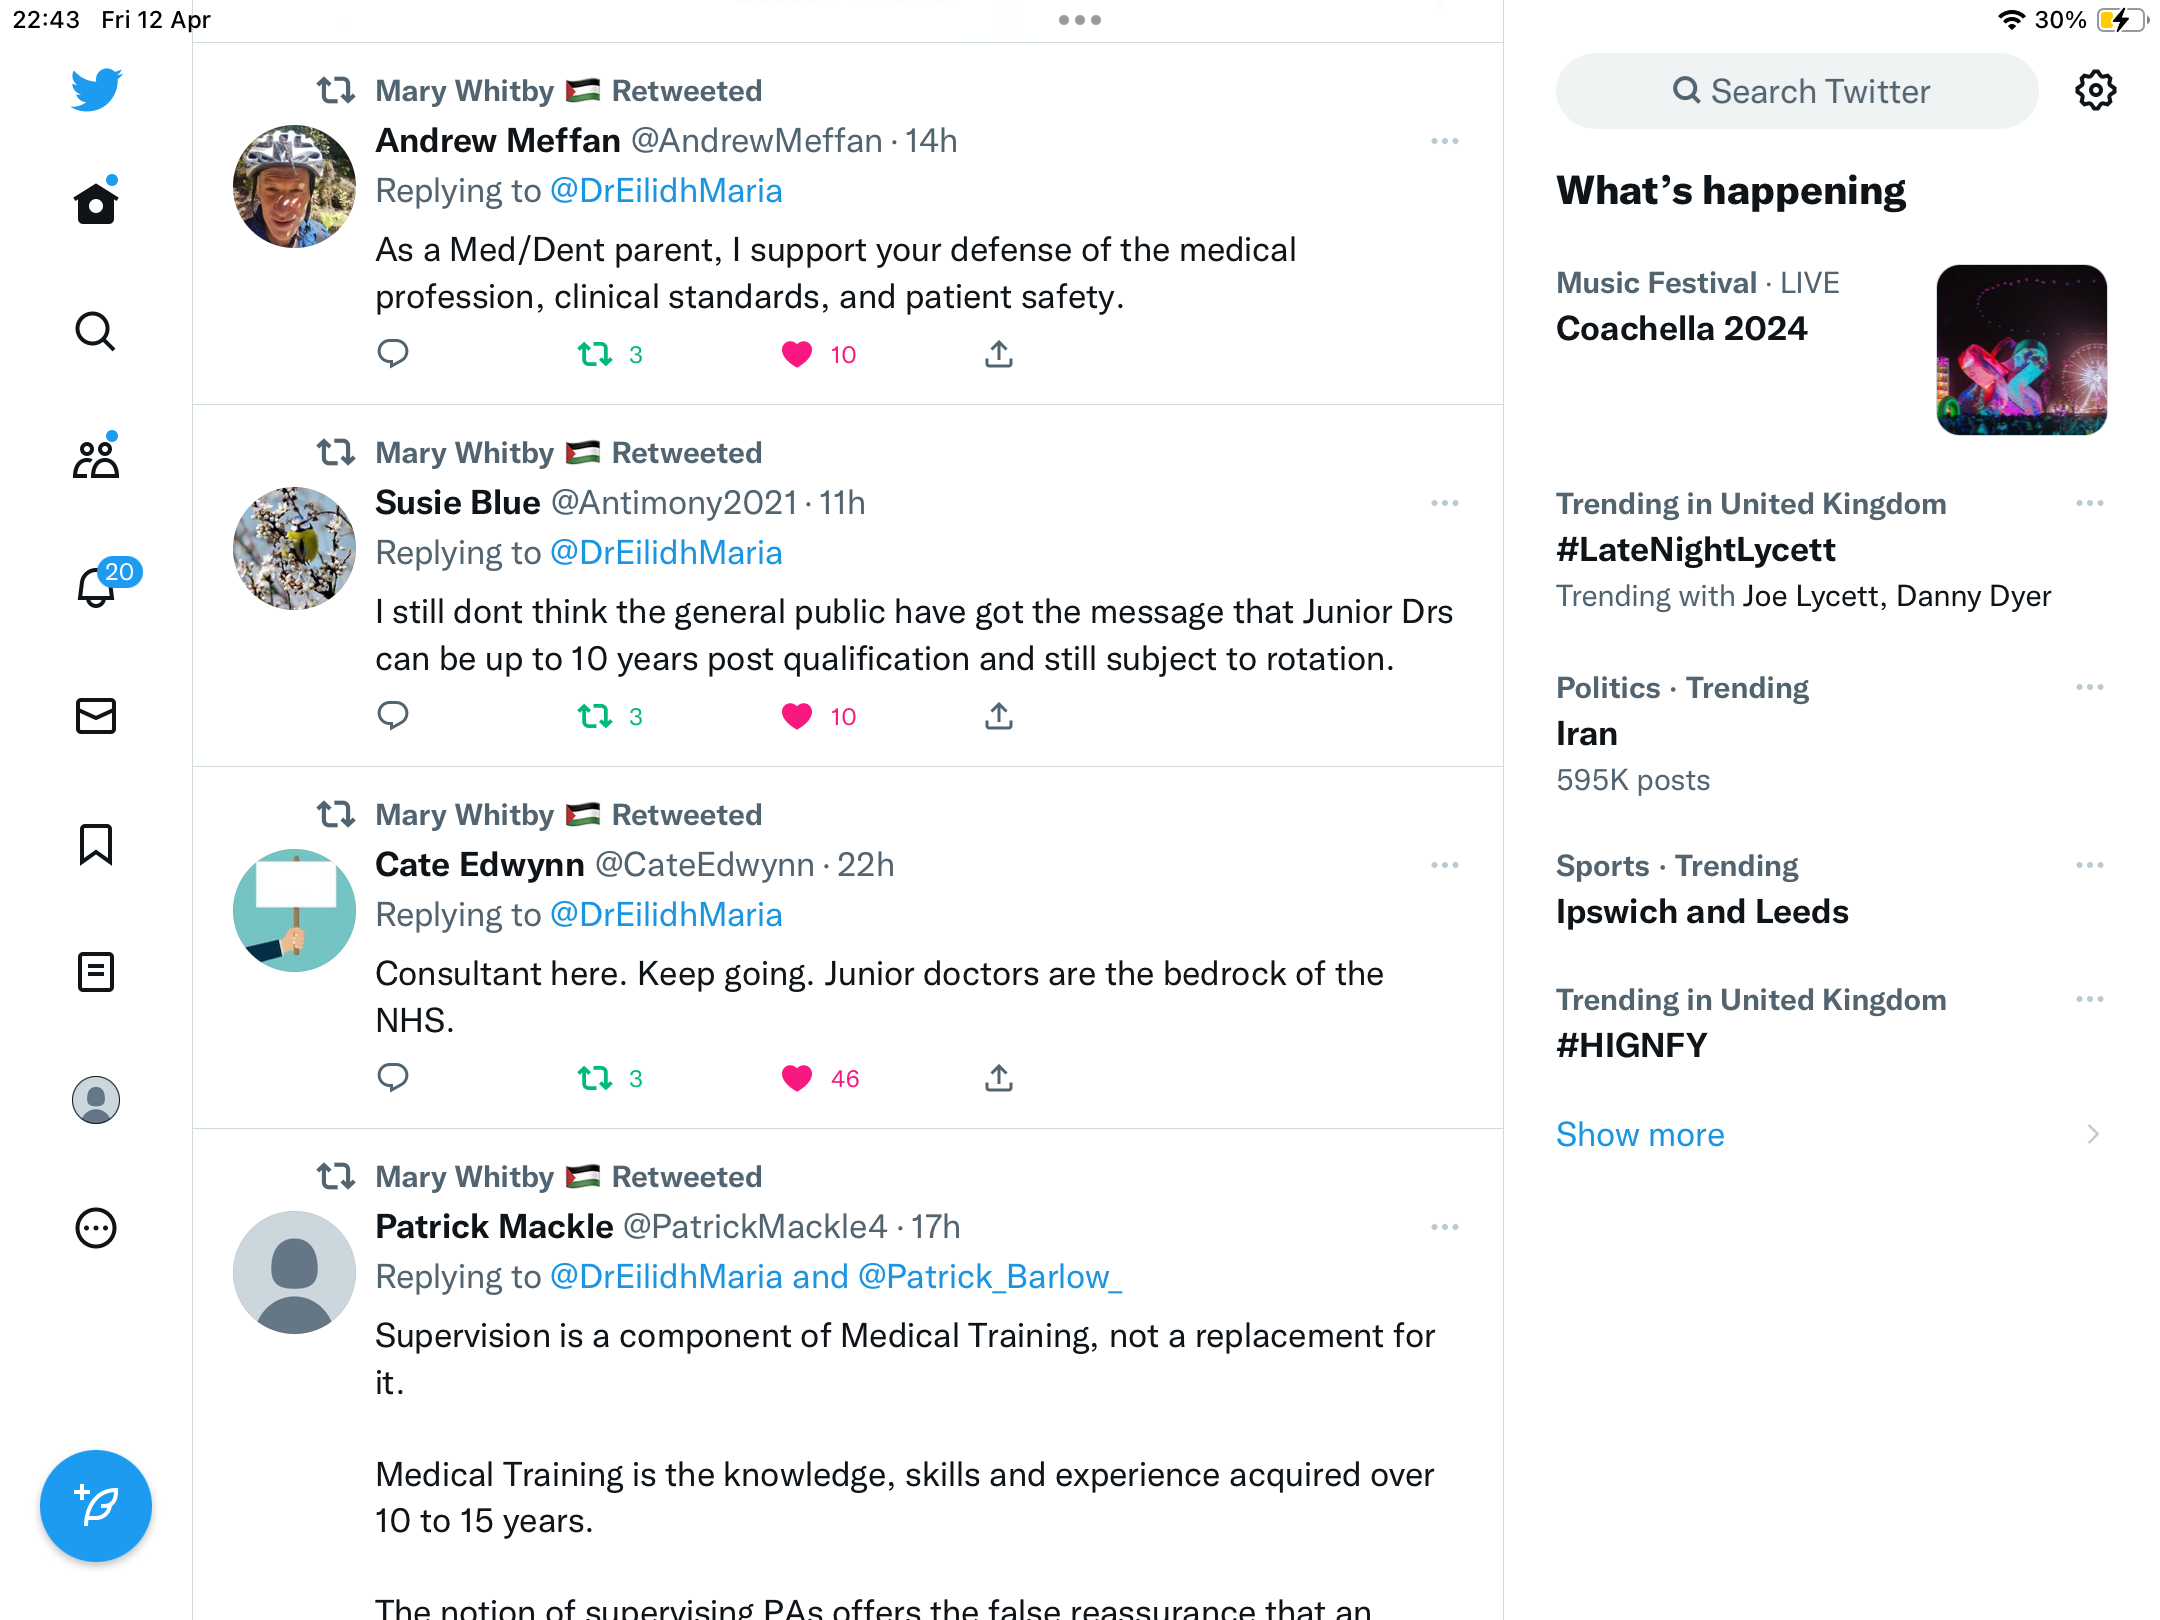Expand trends with Show more chevron

pos(2093,1134)
